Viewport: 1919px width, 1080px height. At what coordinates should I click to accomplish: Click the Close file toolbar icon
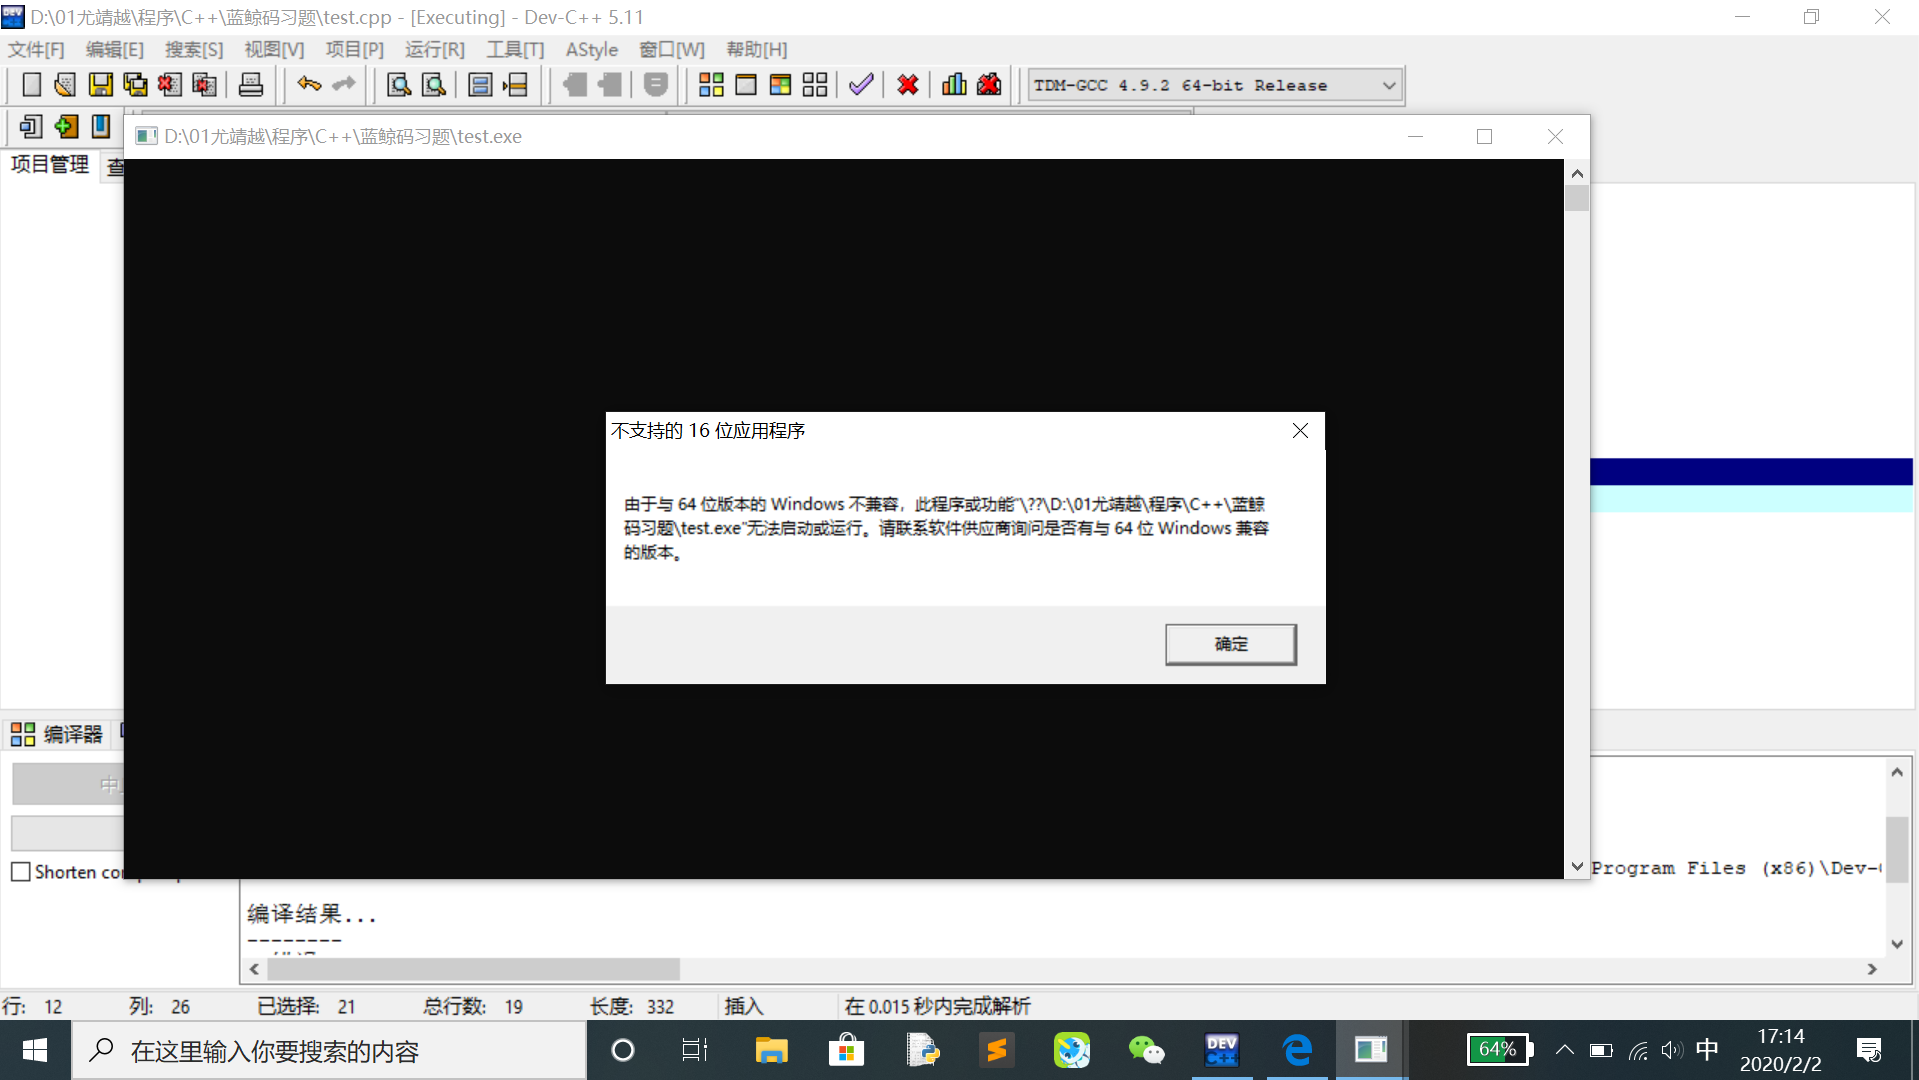coord(169,85)
